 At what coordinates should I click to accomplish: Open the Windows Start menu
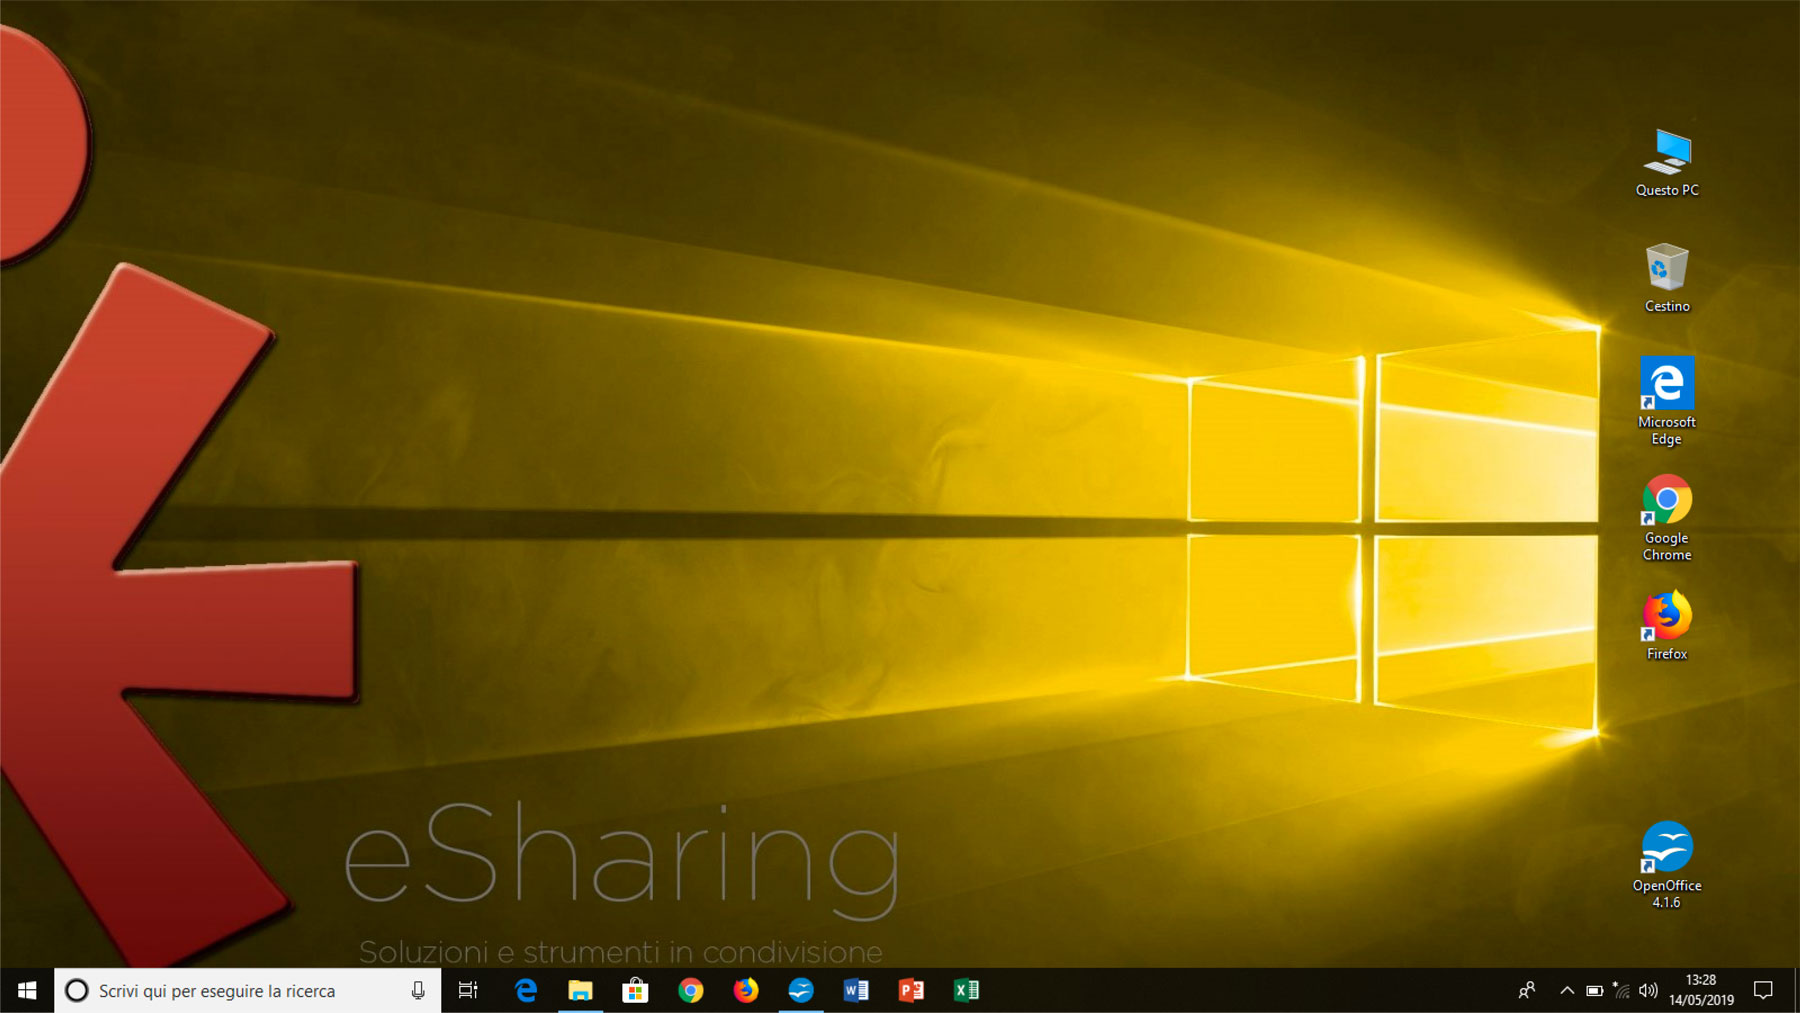pos(27,991)
